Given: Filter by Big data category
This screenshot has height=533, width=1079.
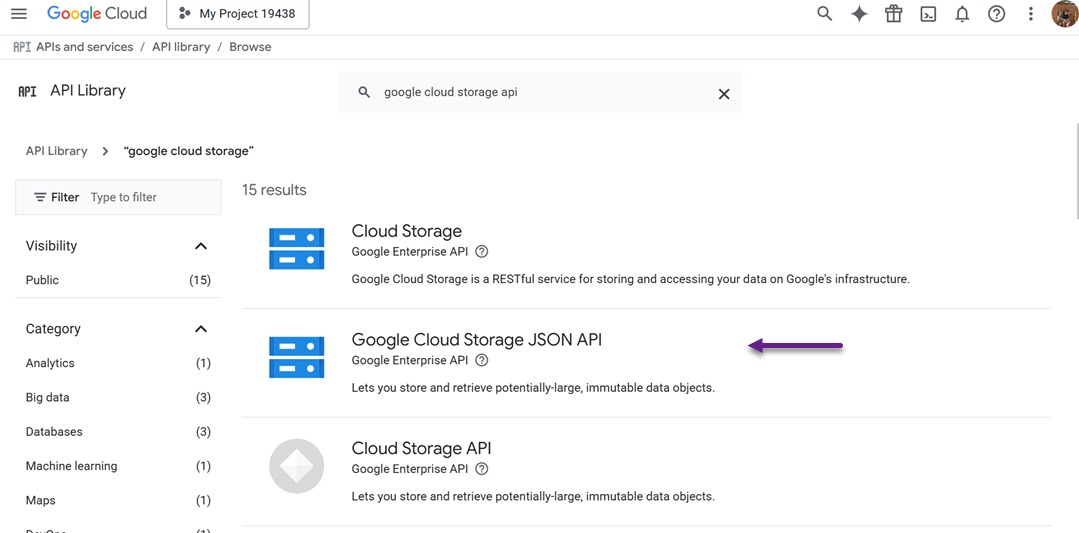Looking at the screenshot, I should [x=48, y=397].
